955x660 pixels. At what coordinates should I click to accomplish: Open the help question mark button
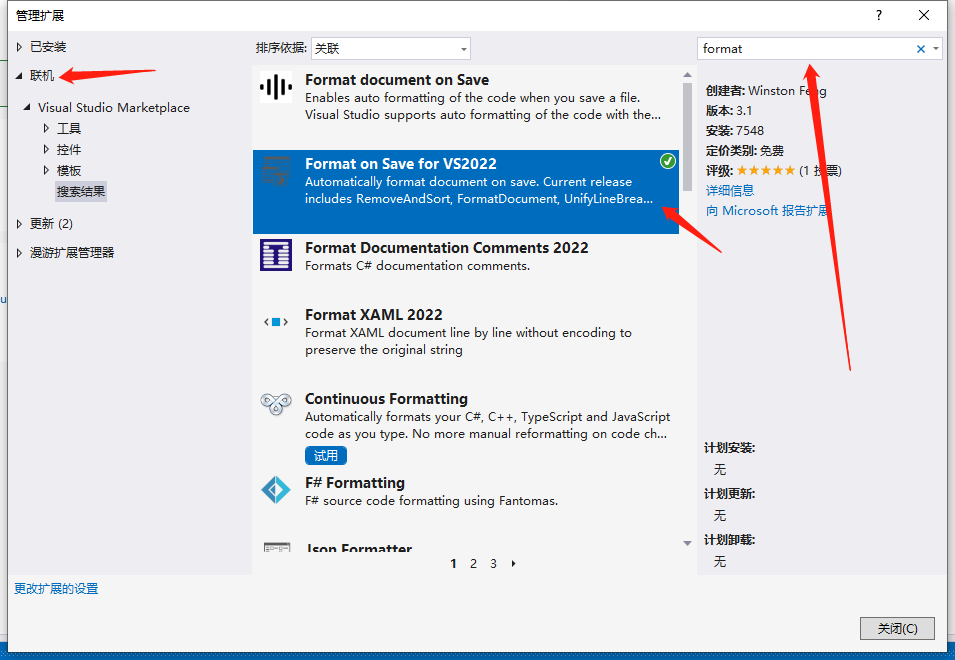878,15
